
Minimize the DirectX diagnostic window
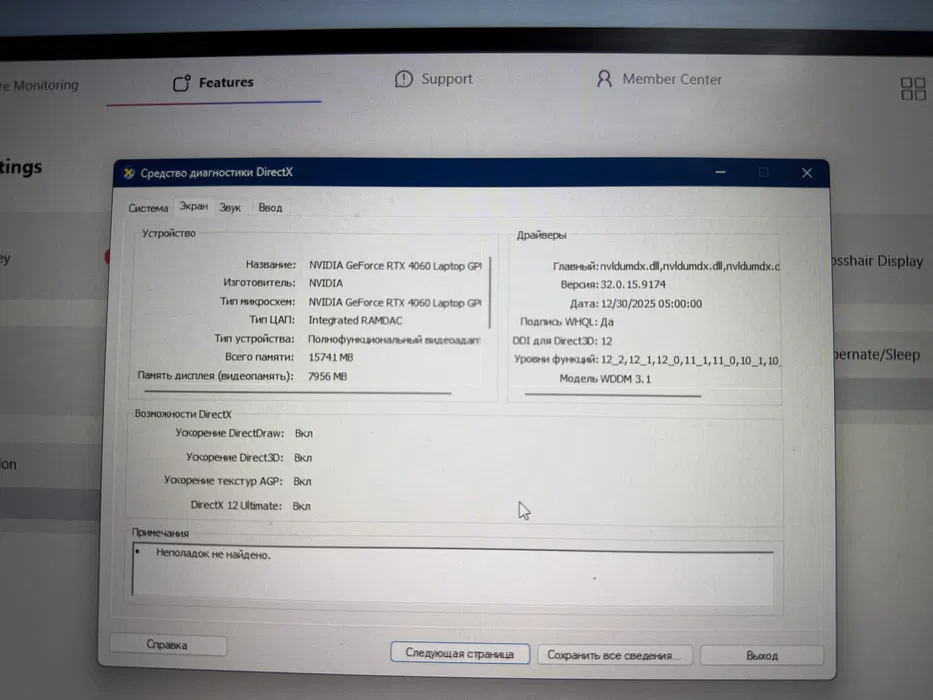click(x=720, y=172)
